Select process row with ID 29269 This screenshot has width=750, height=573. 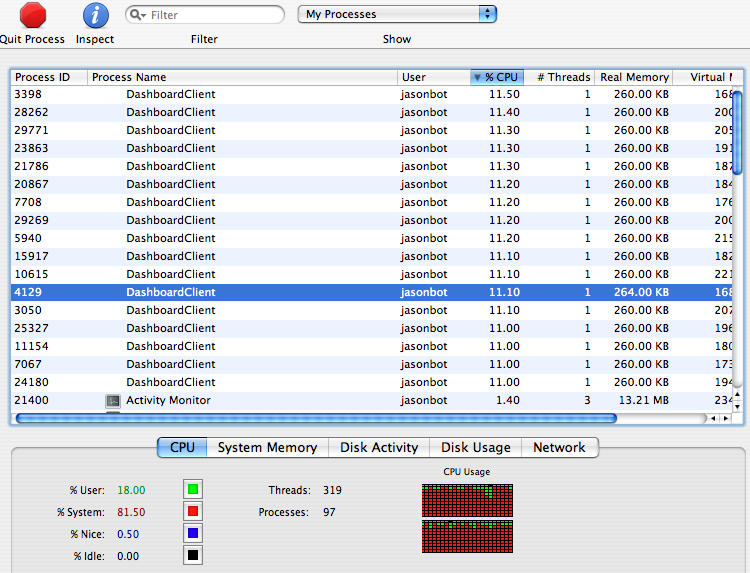(x=372, y=220)
